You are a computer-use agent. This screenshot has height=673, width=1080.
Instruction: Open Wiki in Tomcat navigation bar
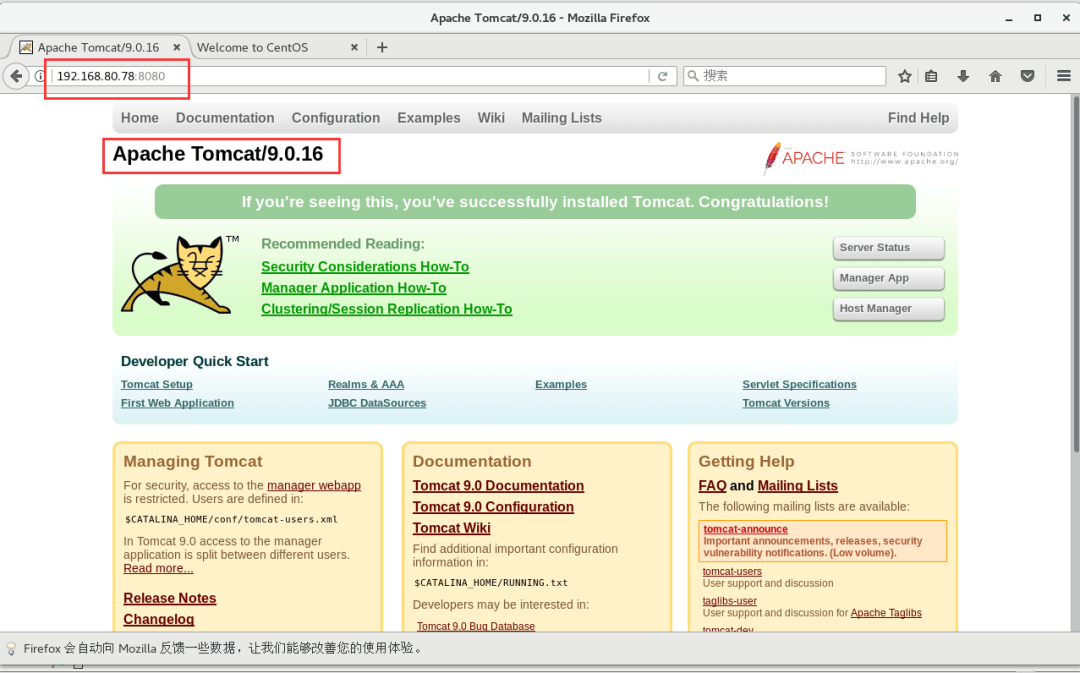[x=491, y=118]
